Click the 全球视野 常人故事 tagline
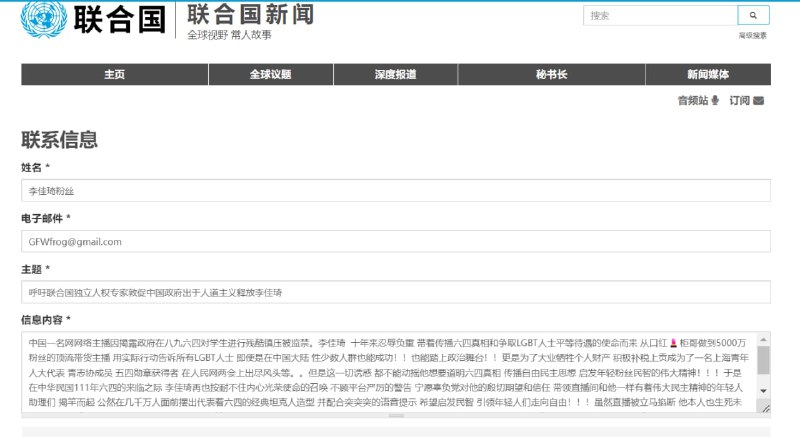This screenshot has height=437, width=800. (229, 35)
